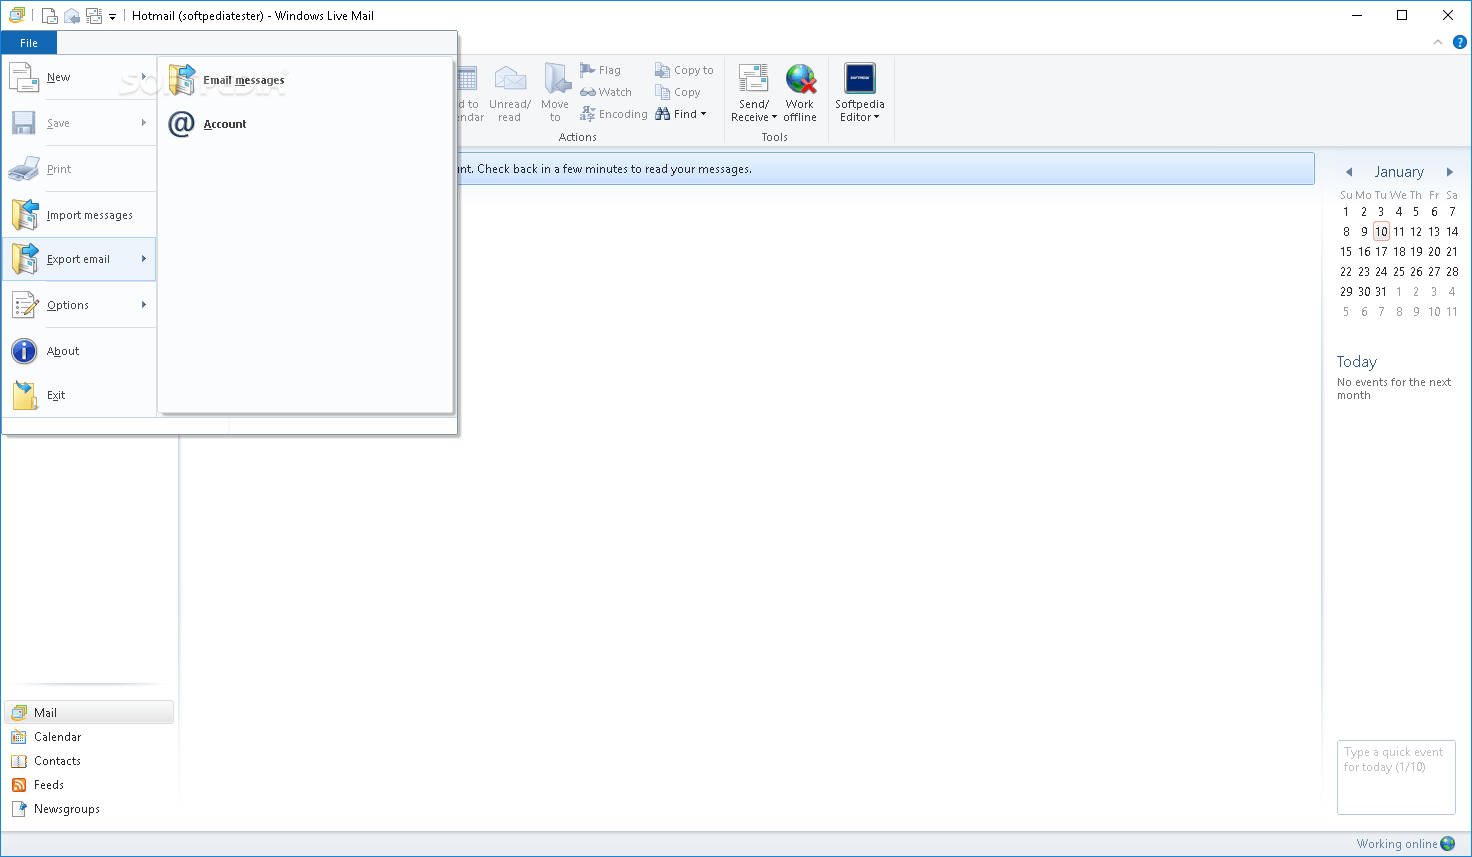The width and height of the screenshot is (1472, 857).
Task: Toggle Work offline
Action: tap(800, 93)
